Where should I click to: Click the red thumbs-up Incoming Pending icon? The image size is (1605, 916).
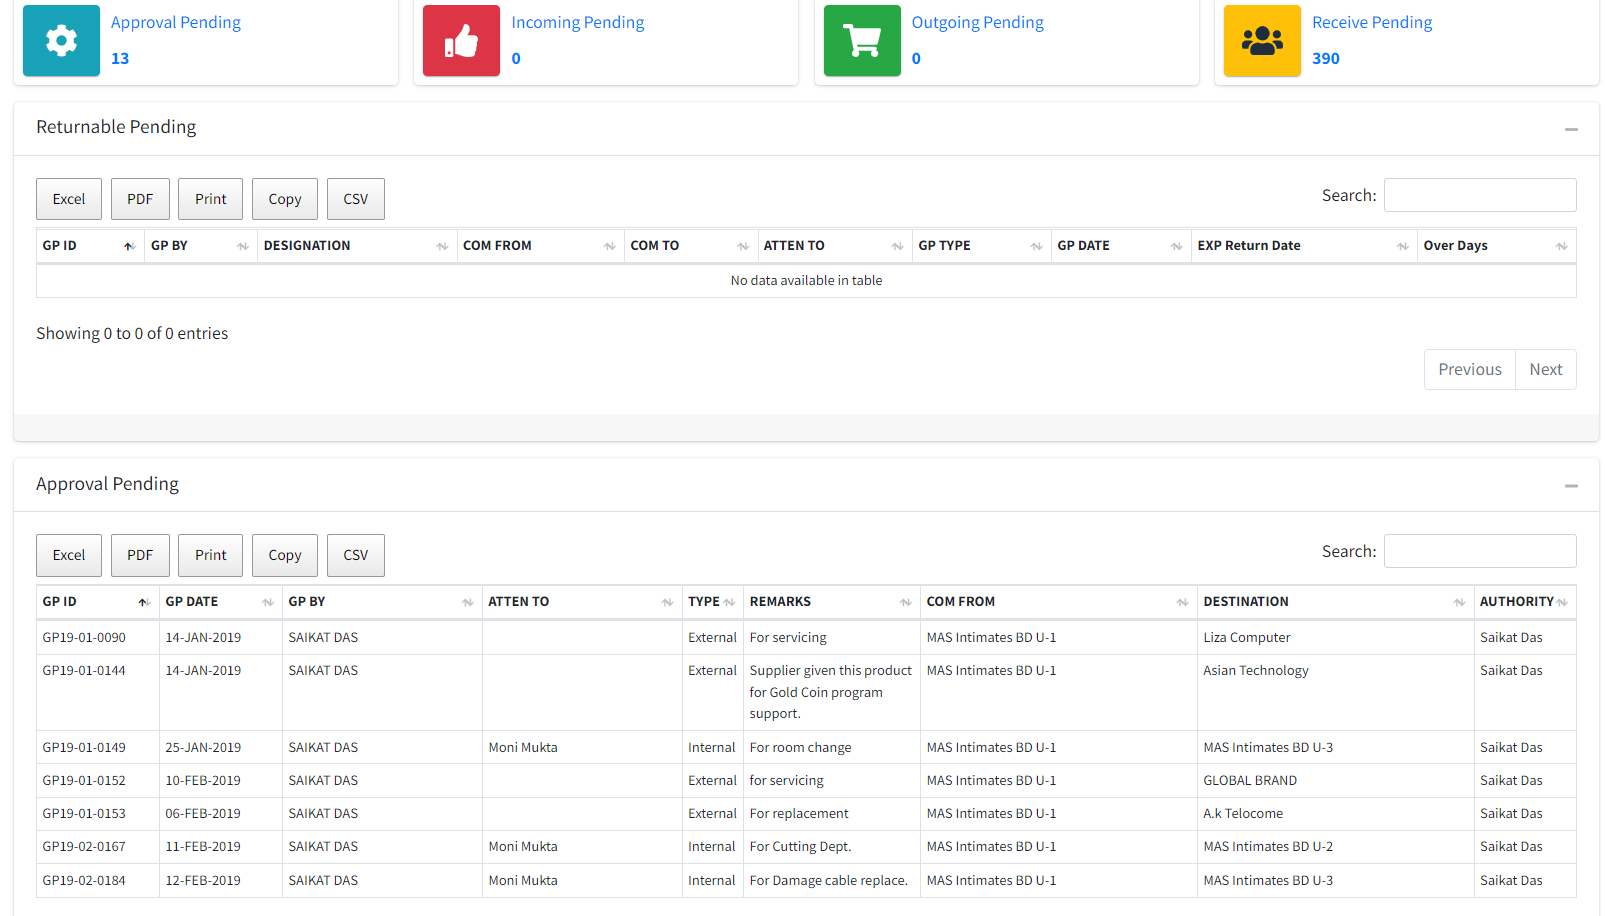pyautogui.click(x=461, y=41)
